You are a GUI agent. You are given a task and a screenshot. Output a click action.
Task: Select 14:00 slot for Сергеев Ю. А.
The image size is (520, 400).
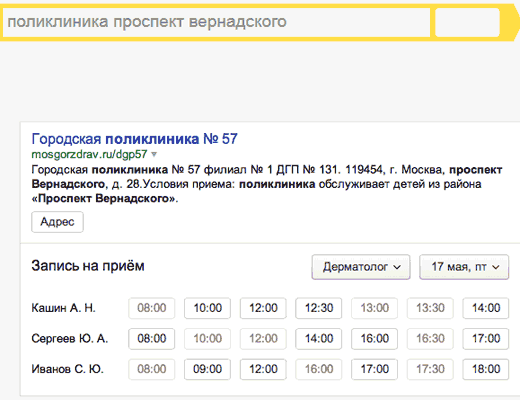[319, 339]
